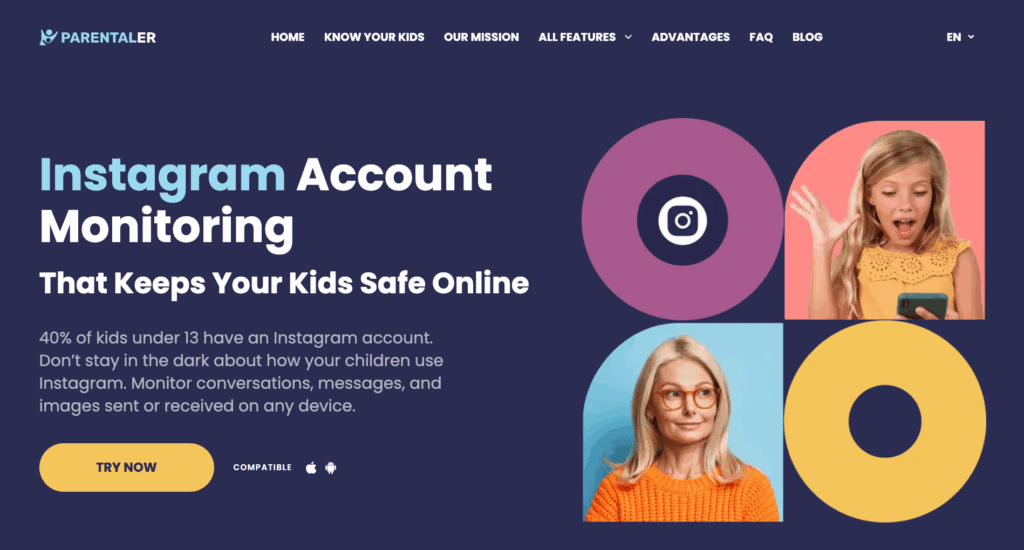The width and height of the screenshot is (1024, 550).
Task: Click the Instagram Account Monitoring heading
Action: pyautogui.click(x=266, y=201)
